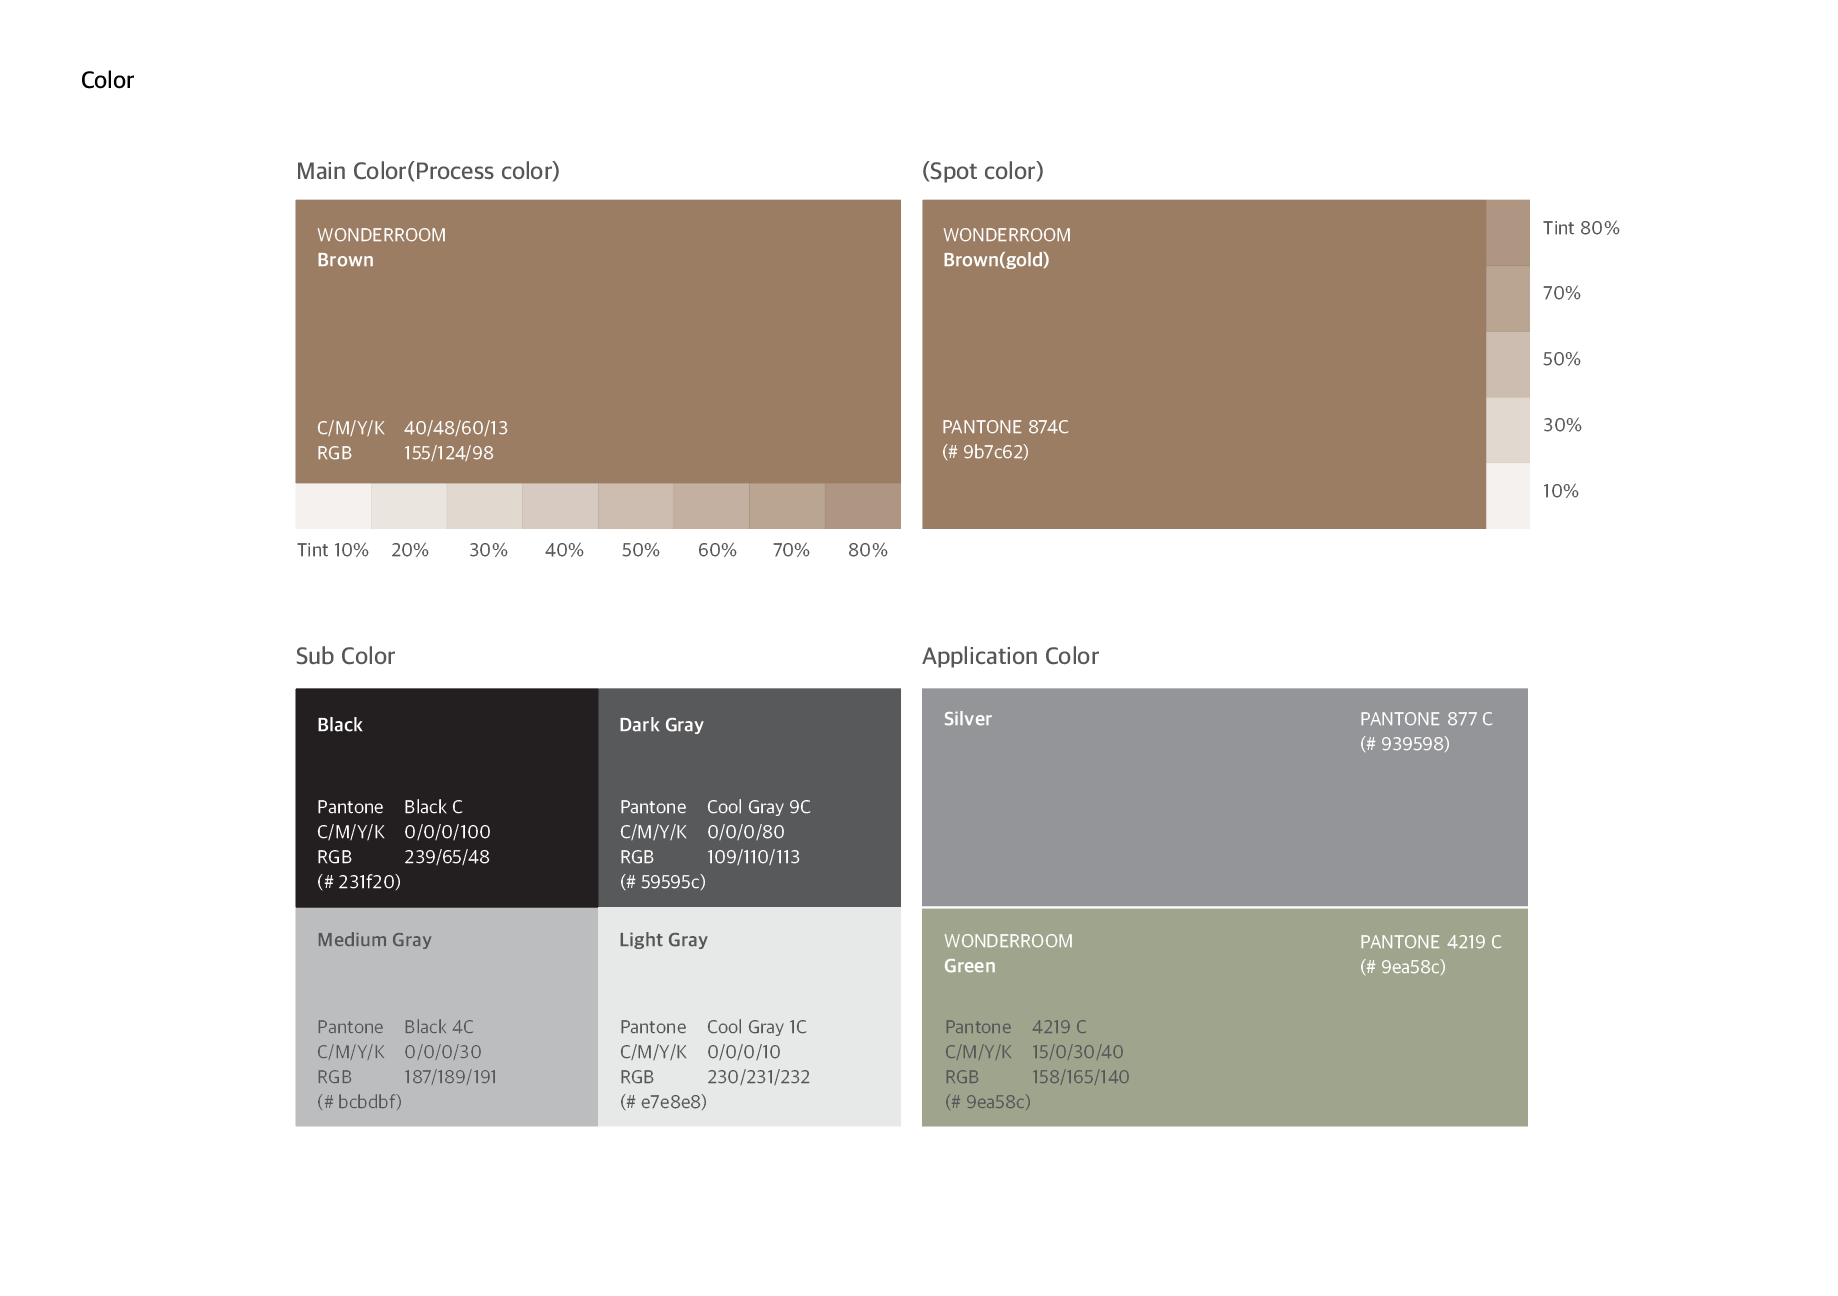1838x1296 pixels.
Task: Select the 40% tint swatch under Main Color
Action: click(x=560, y=506)
